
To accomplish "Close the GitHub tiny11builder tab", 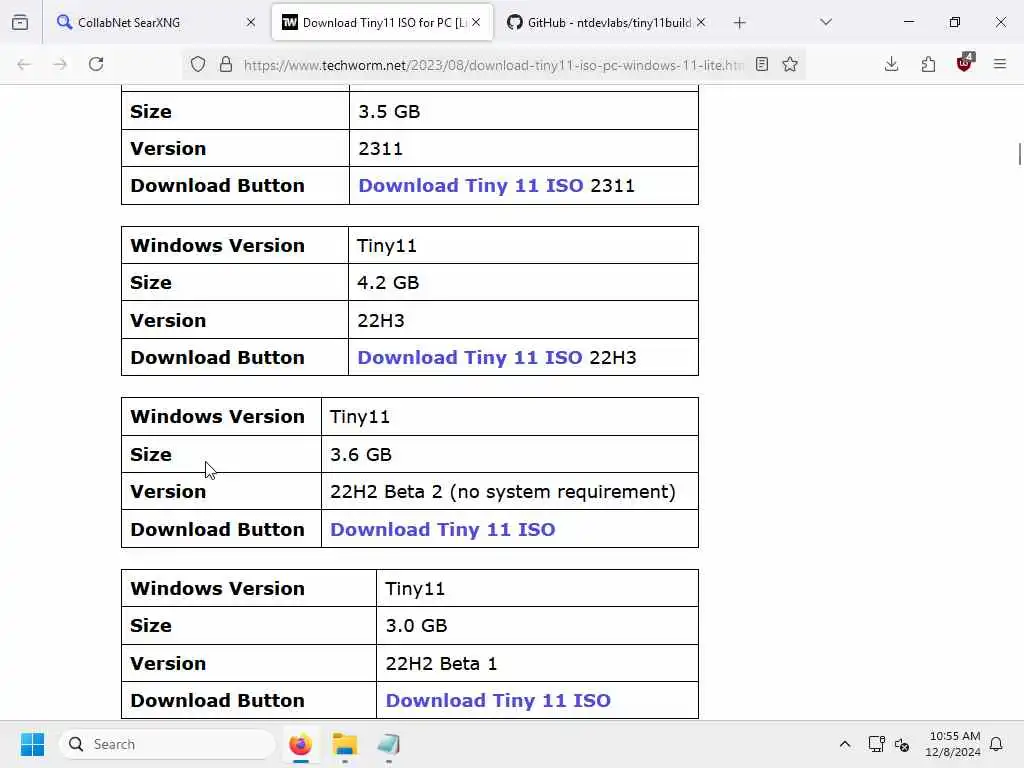I will pyautogui.click(x=701, y=22).
